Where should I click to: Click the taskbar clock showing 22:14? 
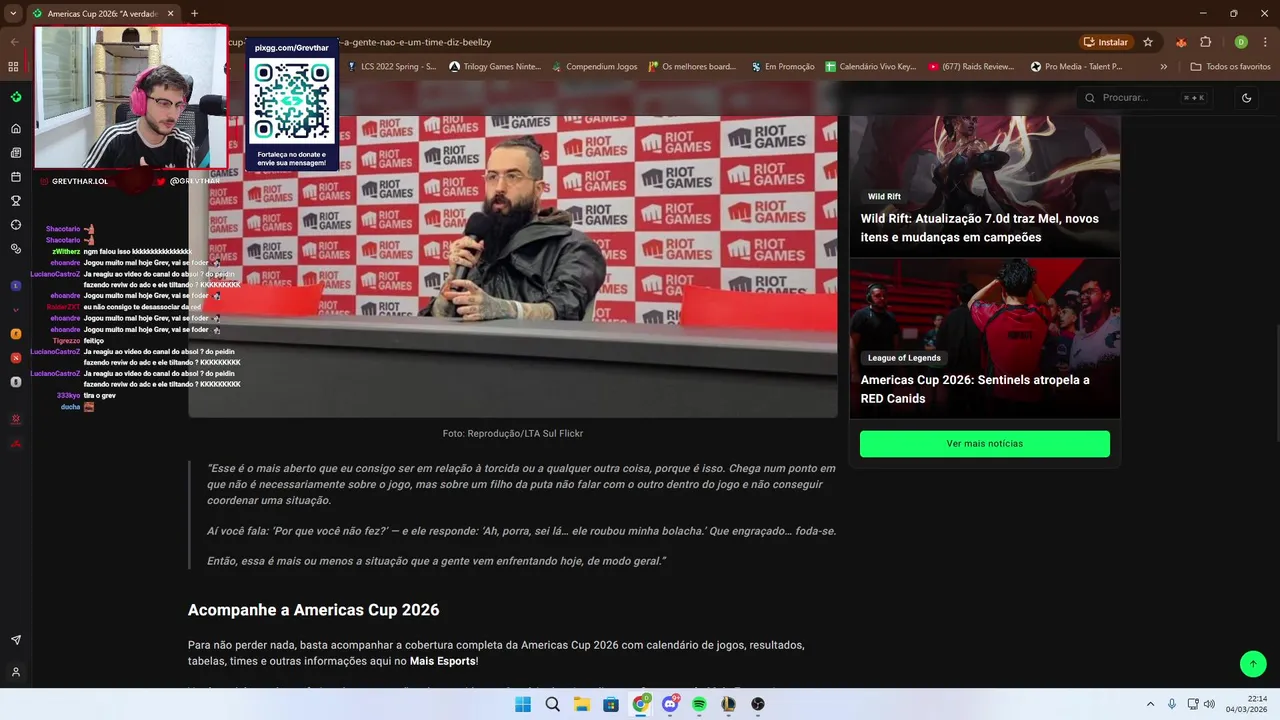1246,704
